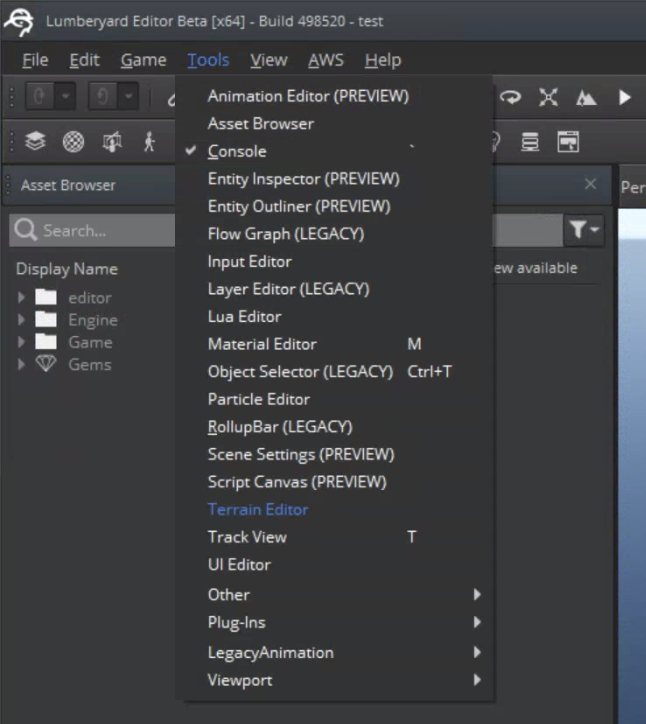The image size is (646, 724).
Task: Click the stacked database list icon
Action: [530, 141]
